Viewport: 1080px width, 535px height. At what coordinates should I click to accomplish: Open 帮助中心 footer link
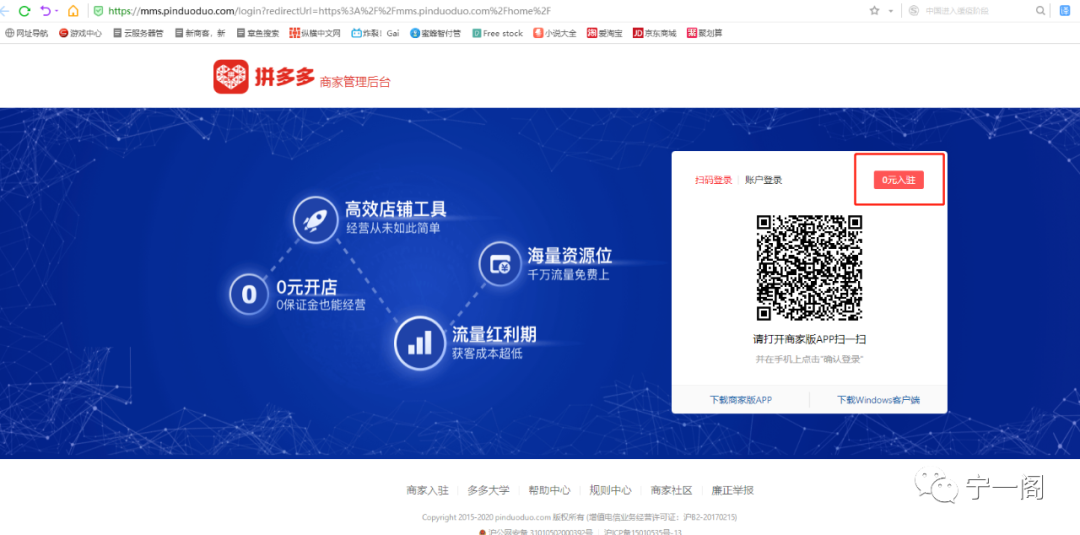[x=549, y=490]
